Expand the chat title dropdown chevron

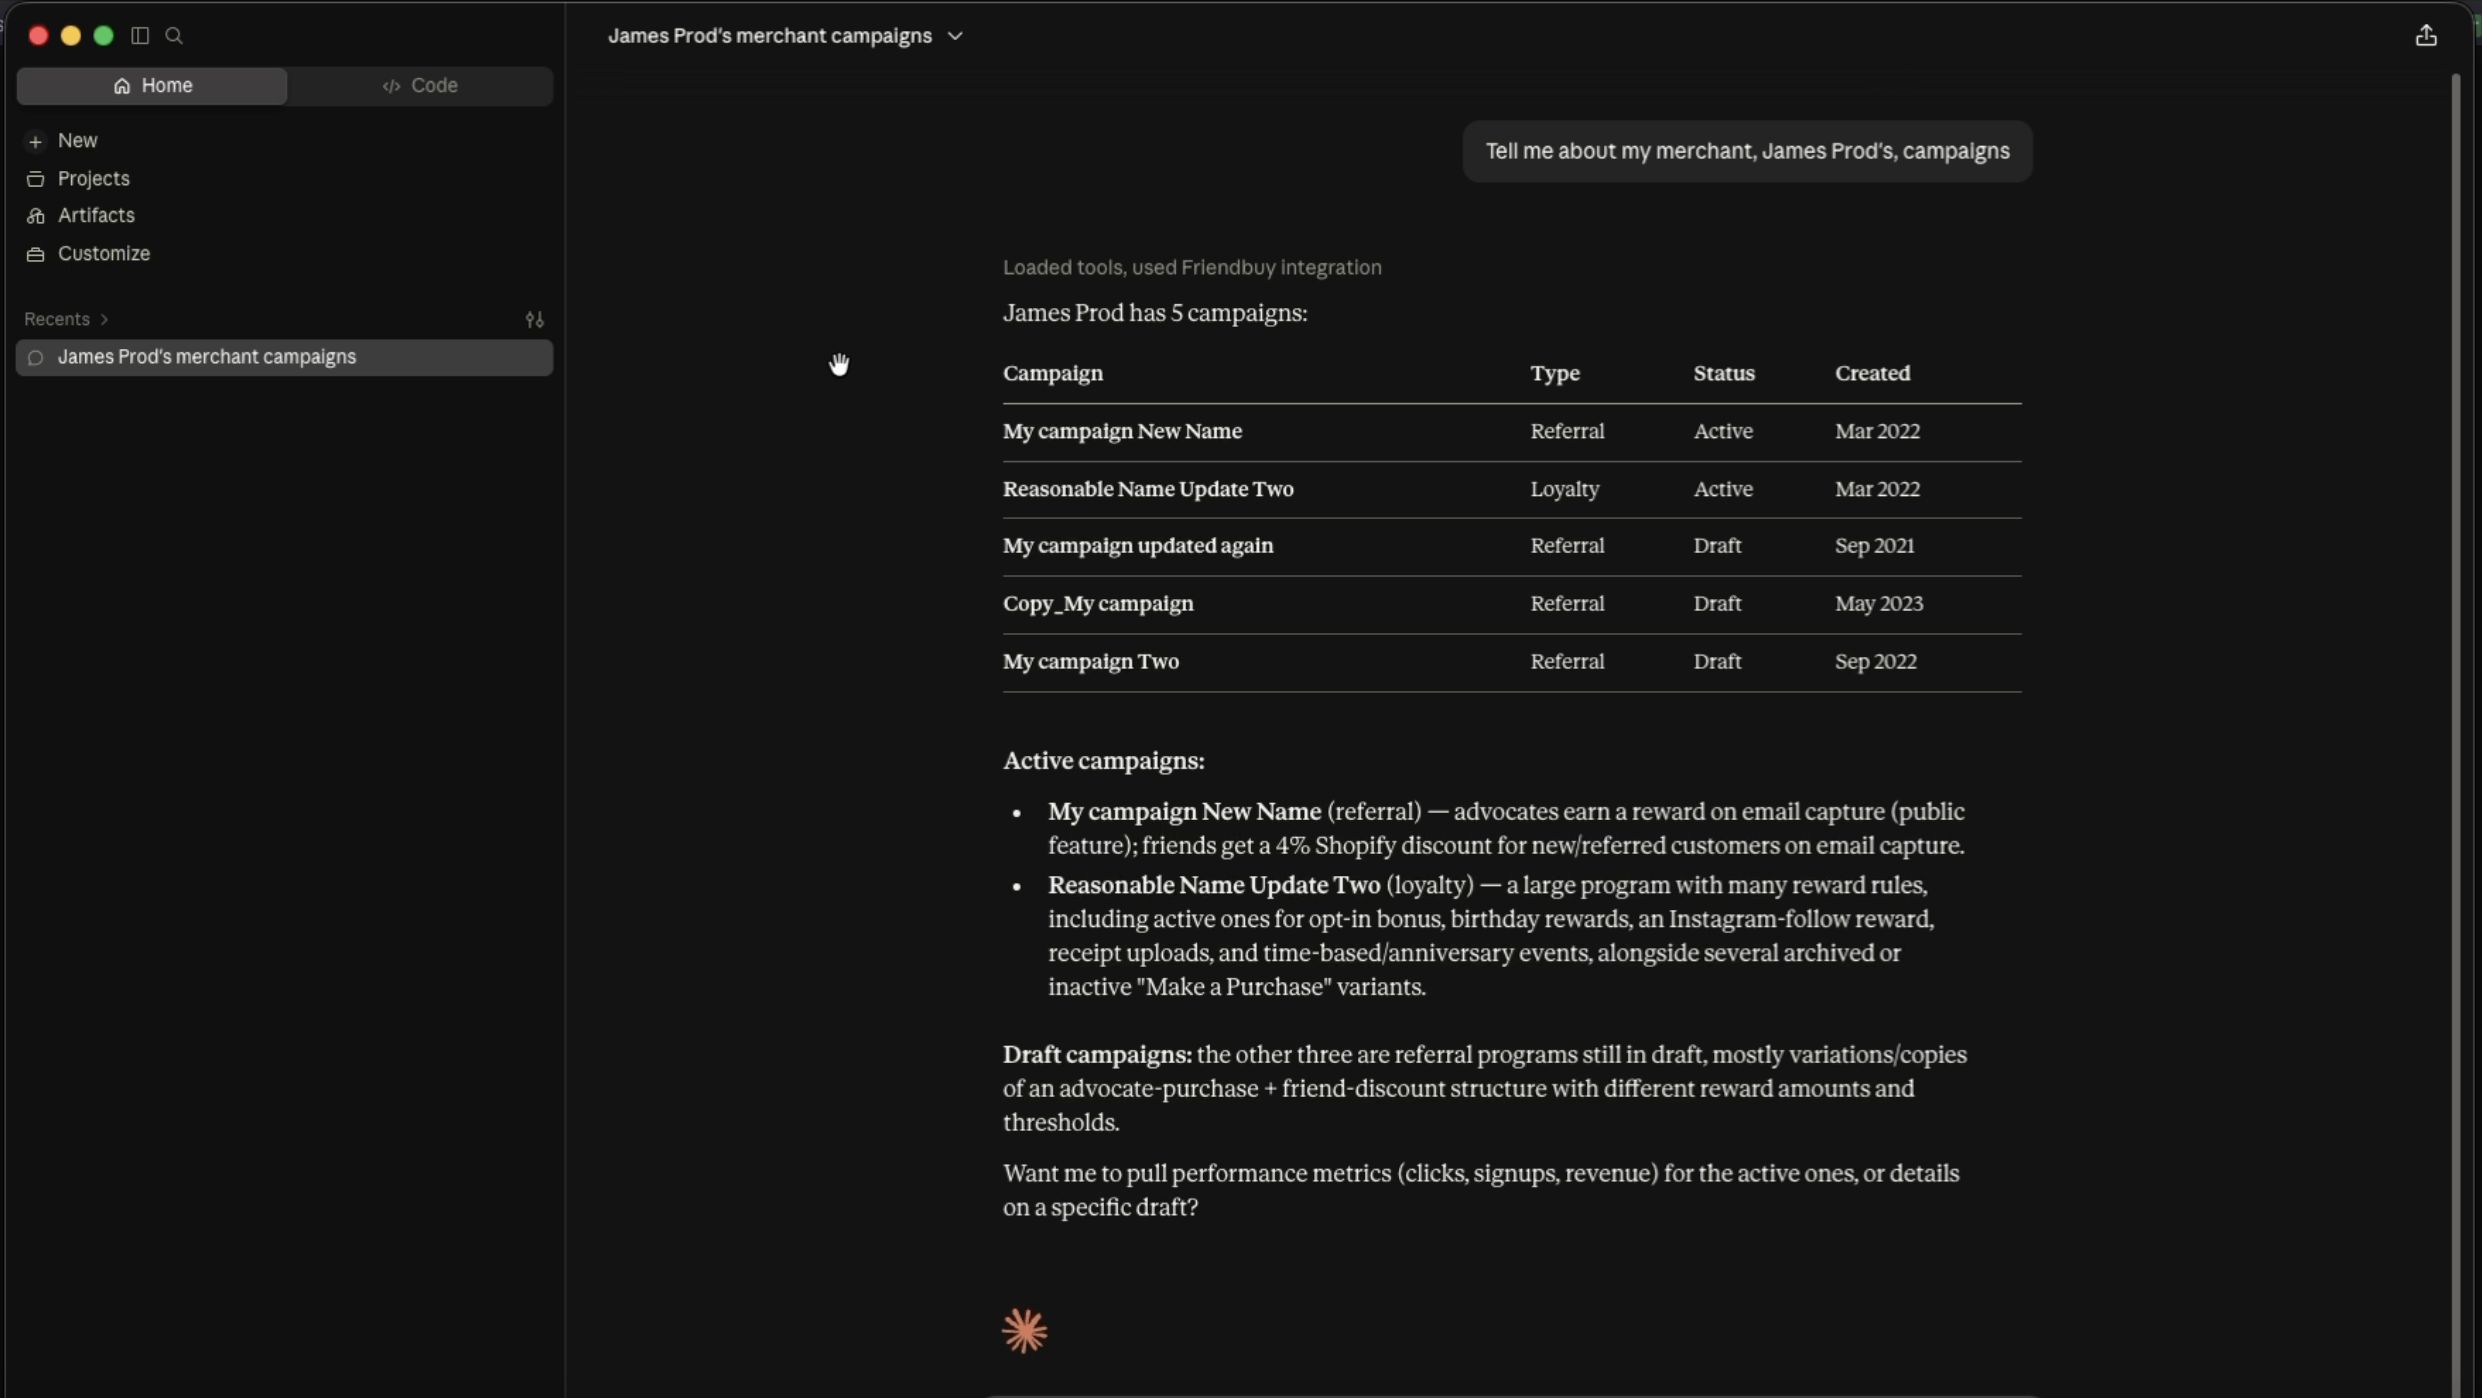(955, 36)
